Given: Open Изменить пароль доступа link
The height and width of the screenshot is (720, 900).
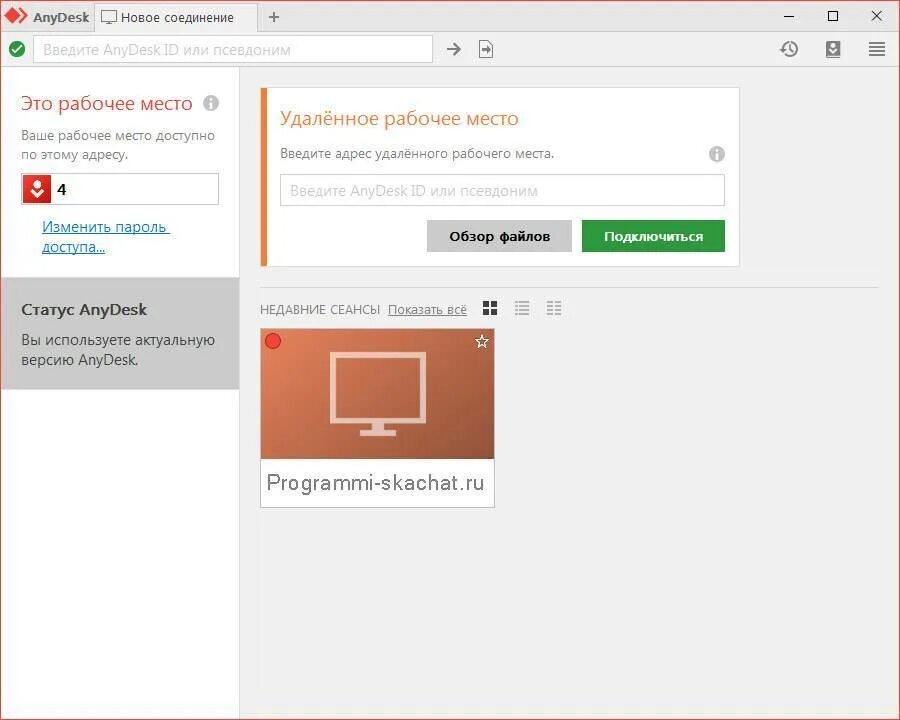Looking at the screenshot, I should (106, 237).
